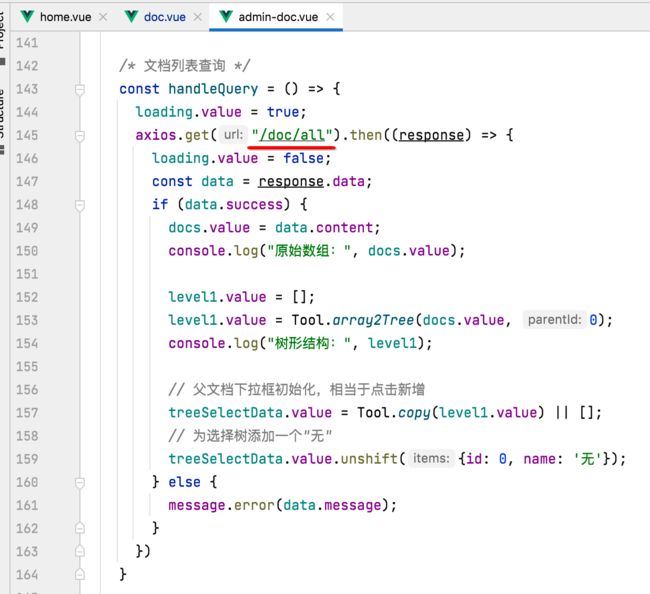The width and height of the screenshot is (650, 594).
Task: Click fold end marker at line 163
Action: click(x=80, y=551)
